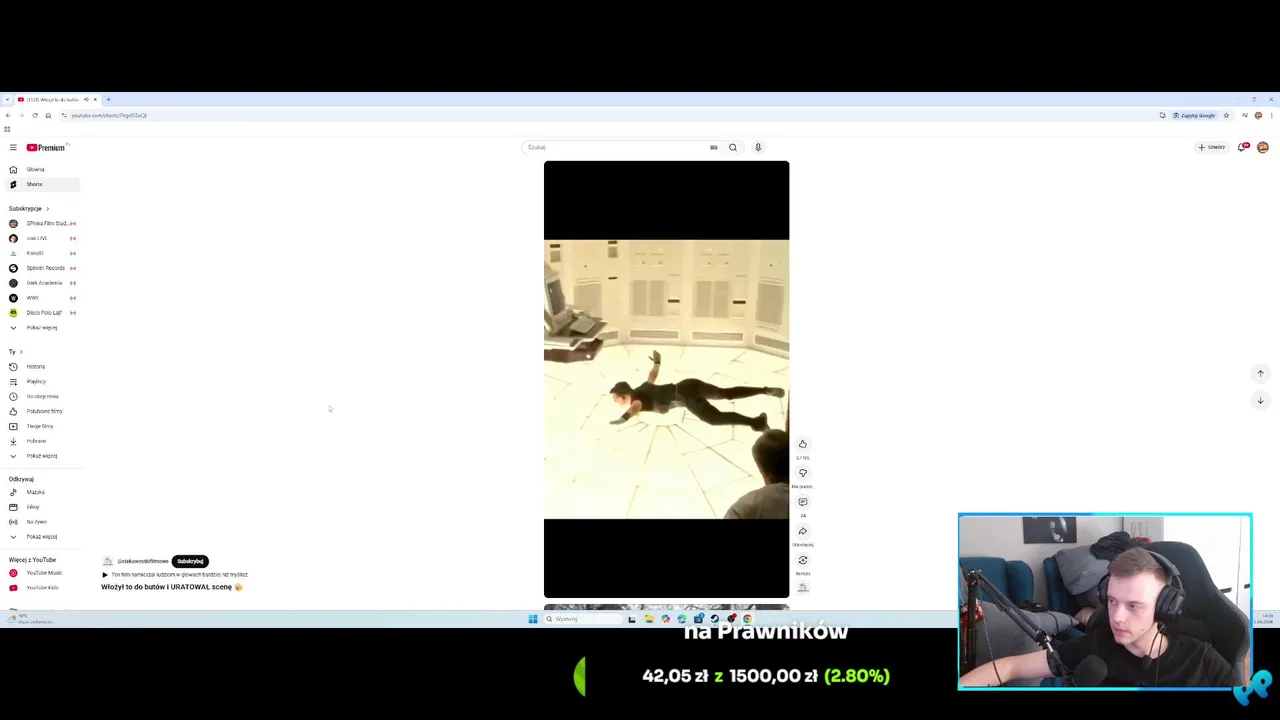Open Muzyka in Odkrywaj section
The image size is (1280, 720).
pos(40,492)
